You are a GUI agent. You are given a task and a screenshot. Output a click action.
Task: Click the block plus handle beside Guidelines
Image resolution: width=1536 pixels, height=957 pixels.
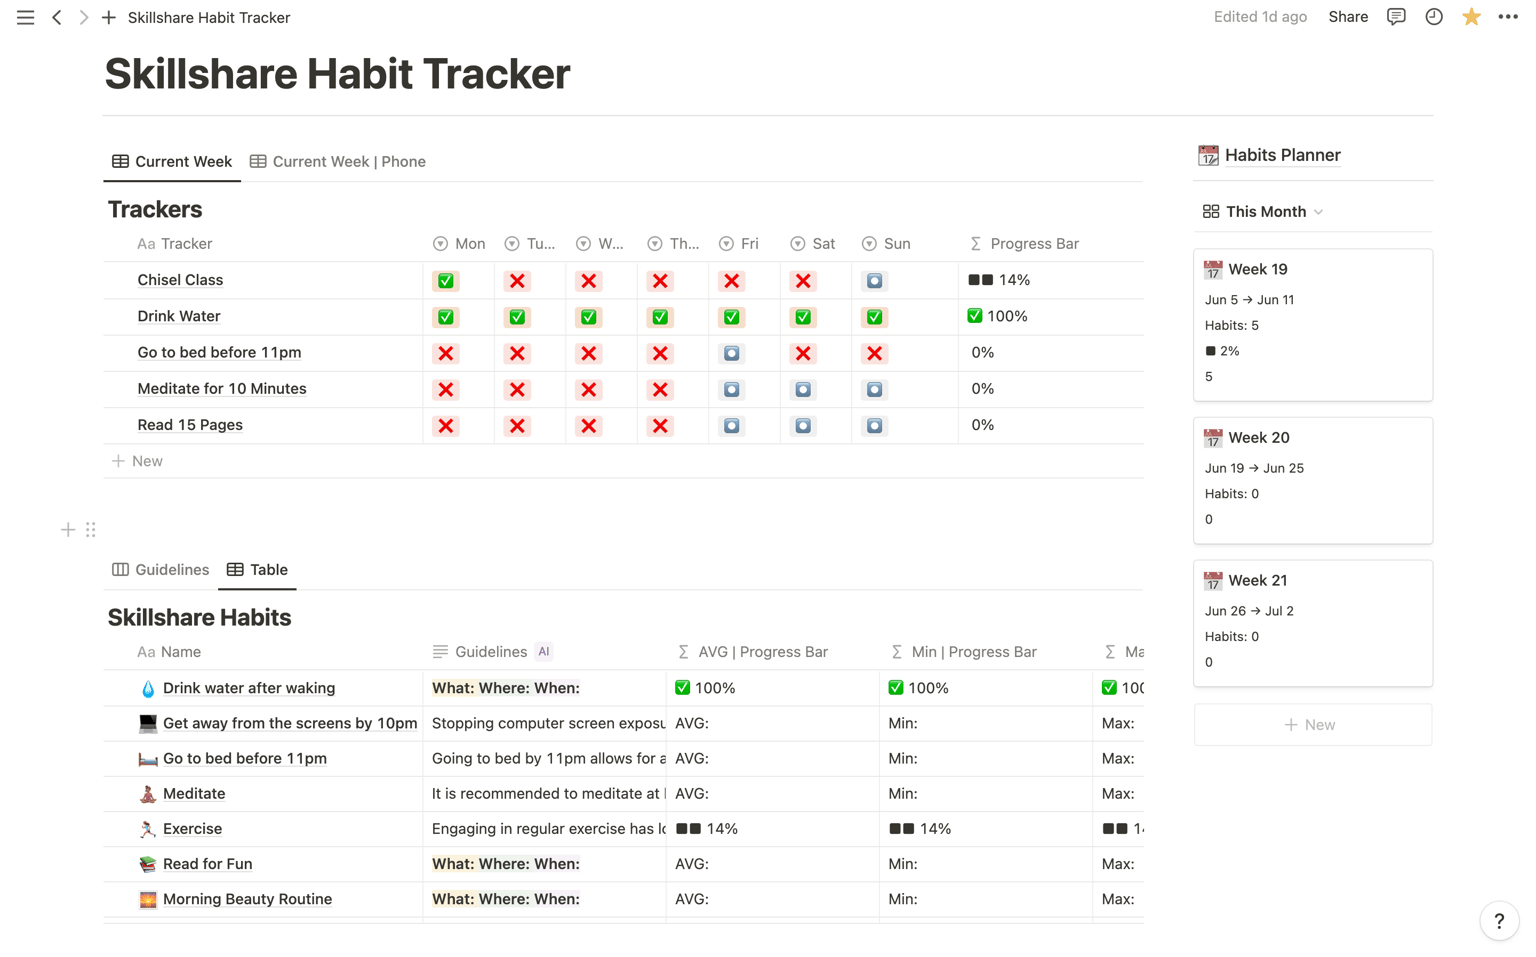[68, 529]
